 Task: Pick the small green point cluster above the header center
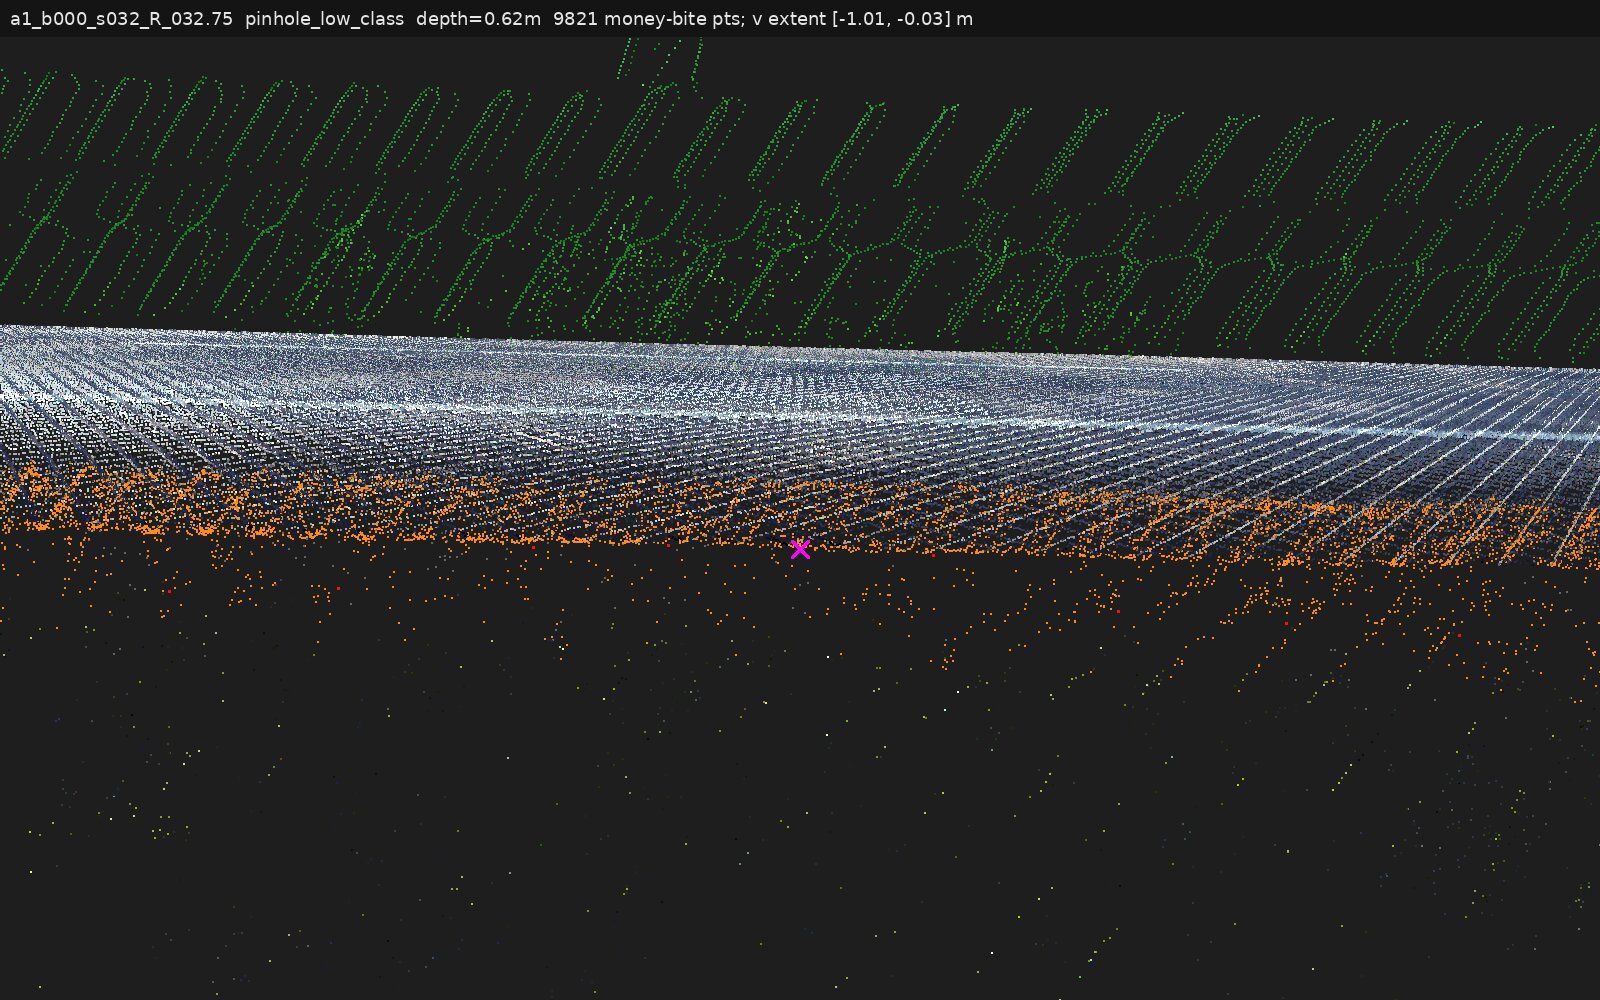click(x=660, y=58)
